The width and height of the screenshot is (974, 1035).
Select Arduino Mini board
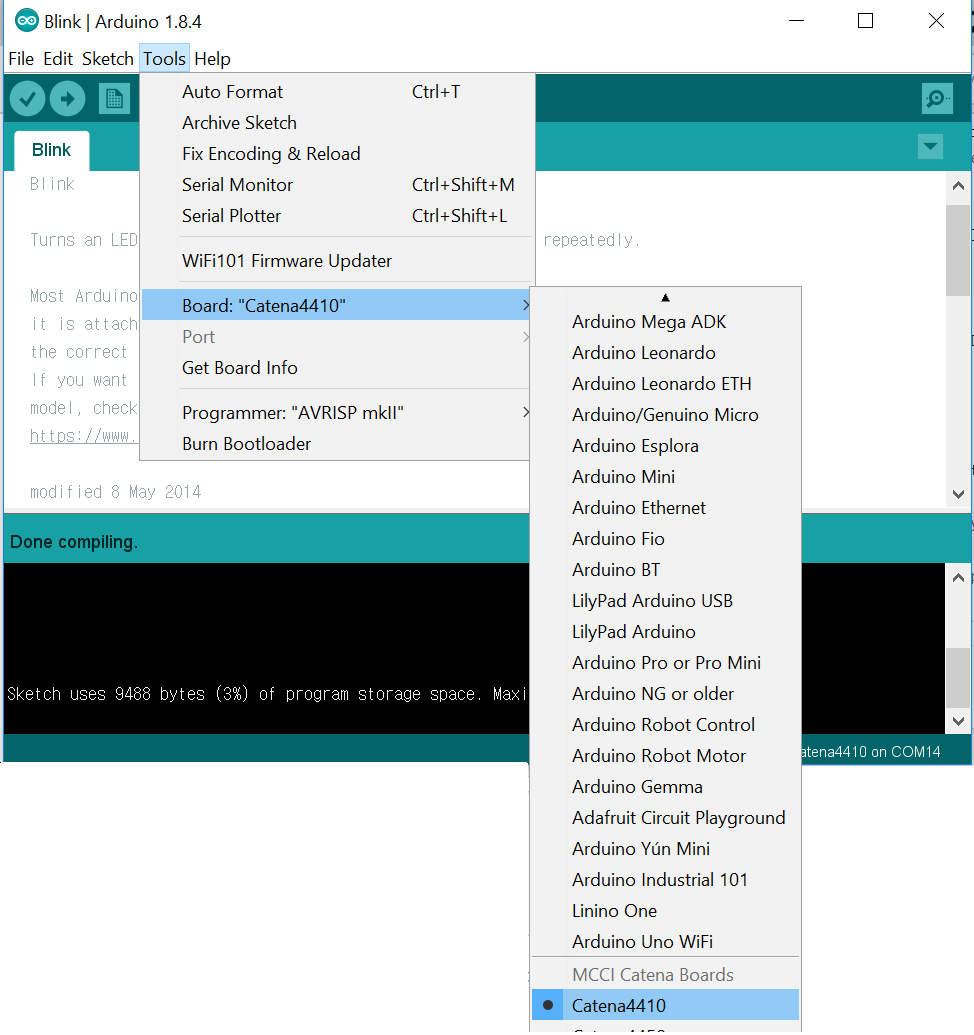[665, 477]
